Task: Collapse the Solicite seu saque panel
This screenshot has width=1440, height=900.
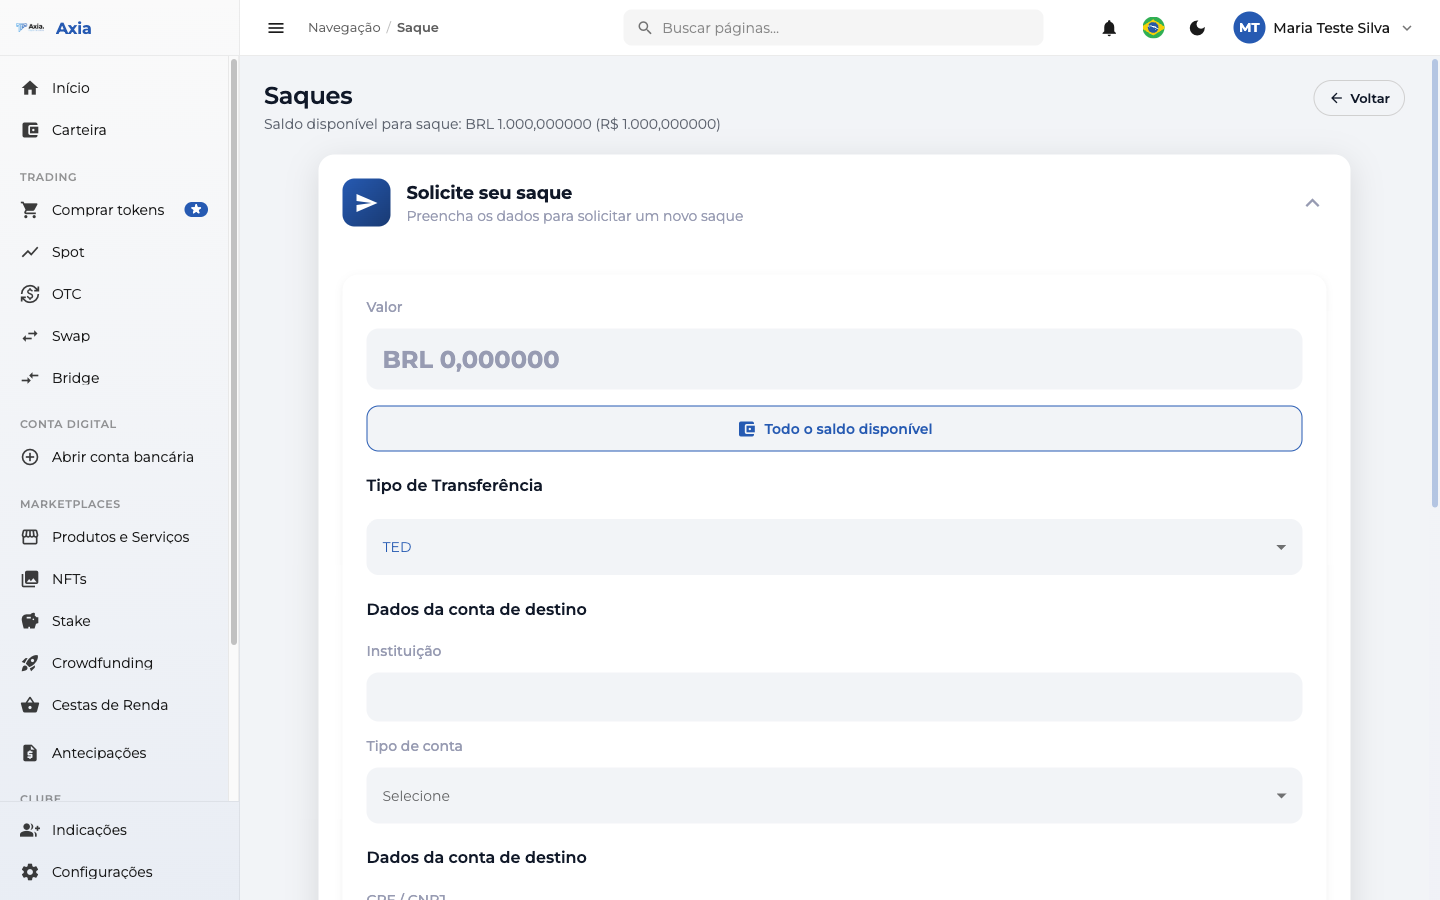Action: (1312, 203)
